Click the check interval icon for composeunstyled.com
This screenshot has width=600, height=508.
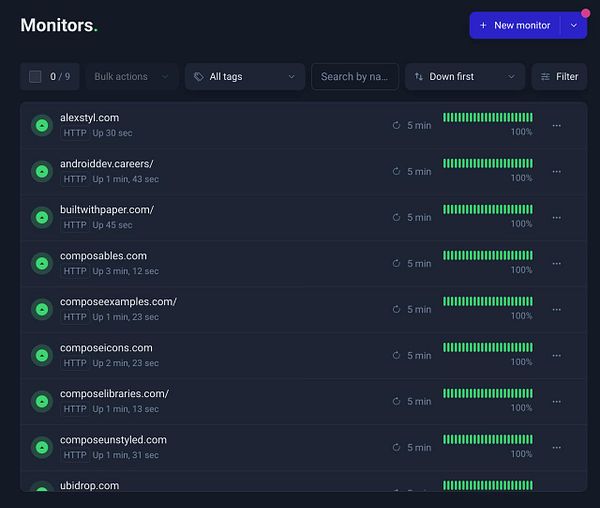[x=396, y=447]
